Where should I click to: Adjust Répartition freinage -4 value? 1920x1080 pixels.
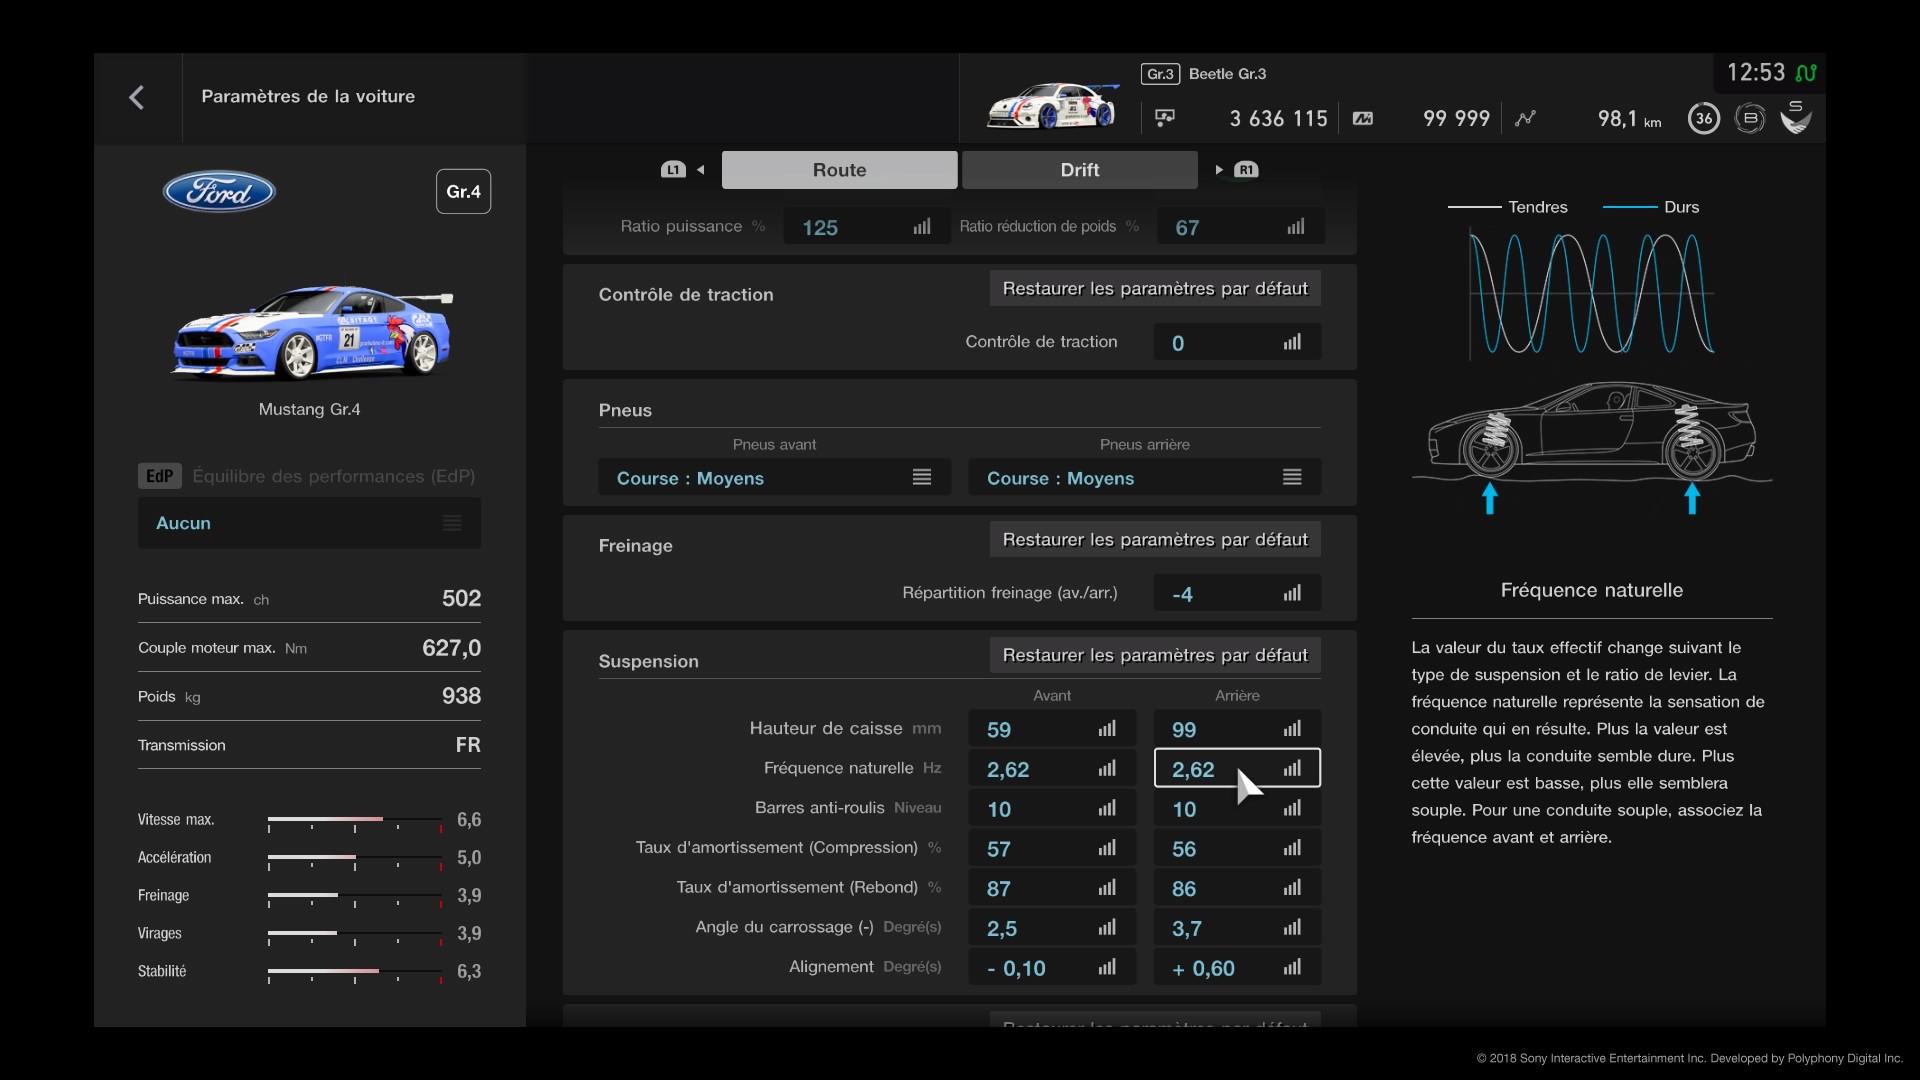click(1237, 593)
